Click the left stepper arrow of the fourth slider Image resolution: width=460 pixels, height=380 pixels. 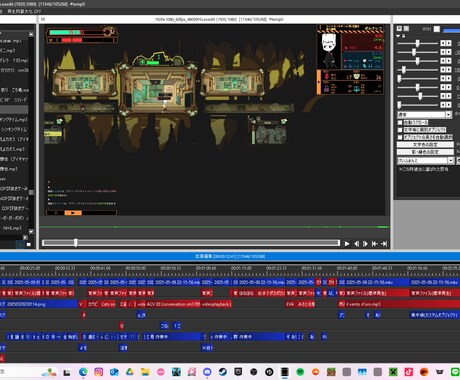tap(443, 70)
